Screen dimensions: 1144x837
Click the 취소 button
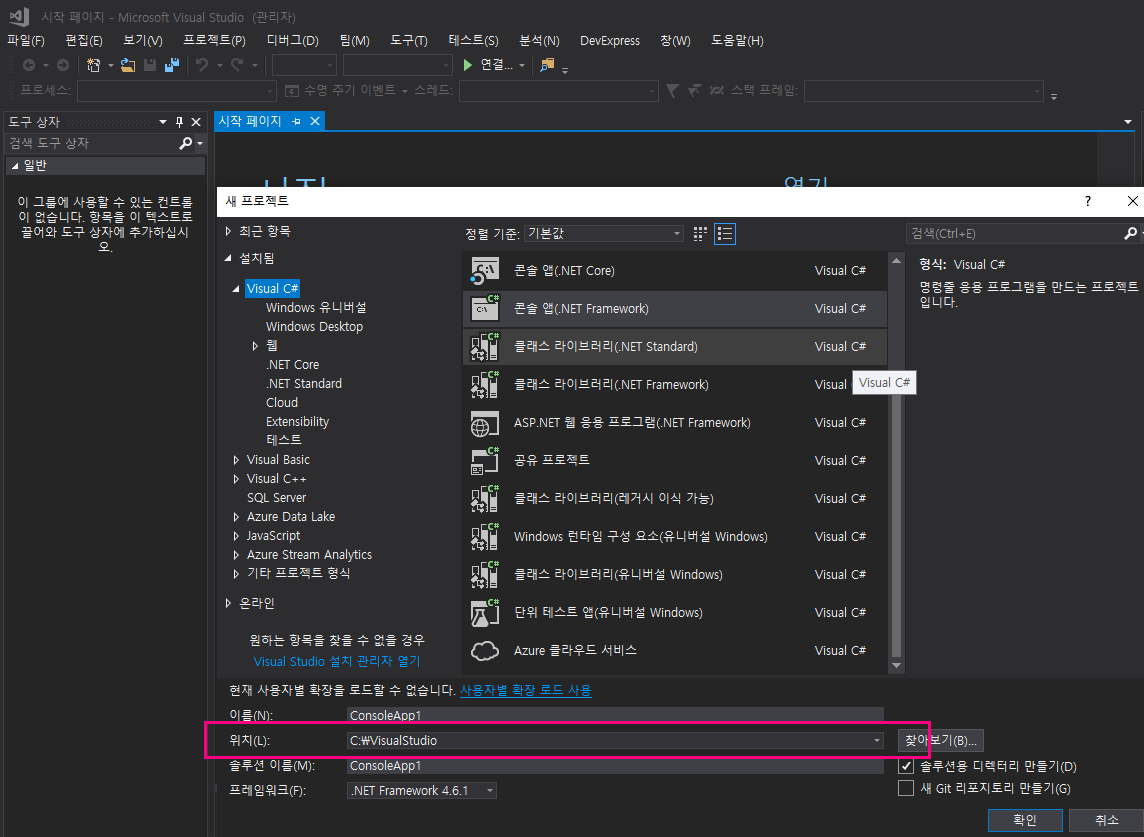pos(1106,820)
